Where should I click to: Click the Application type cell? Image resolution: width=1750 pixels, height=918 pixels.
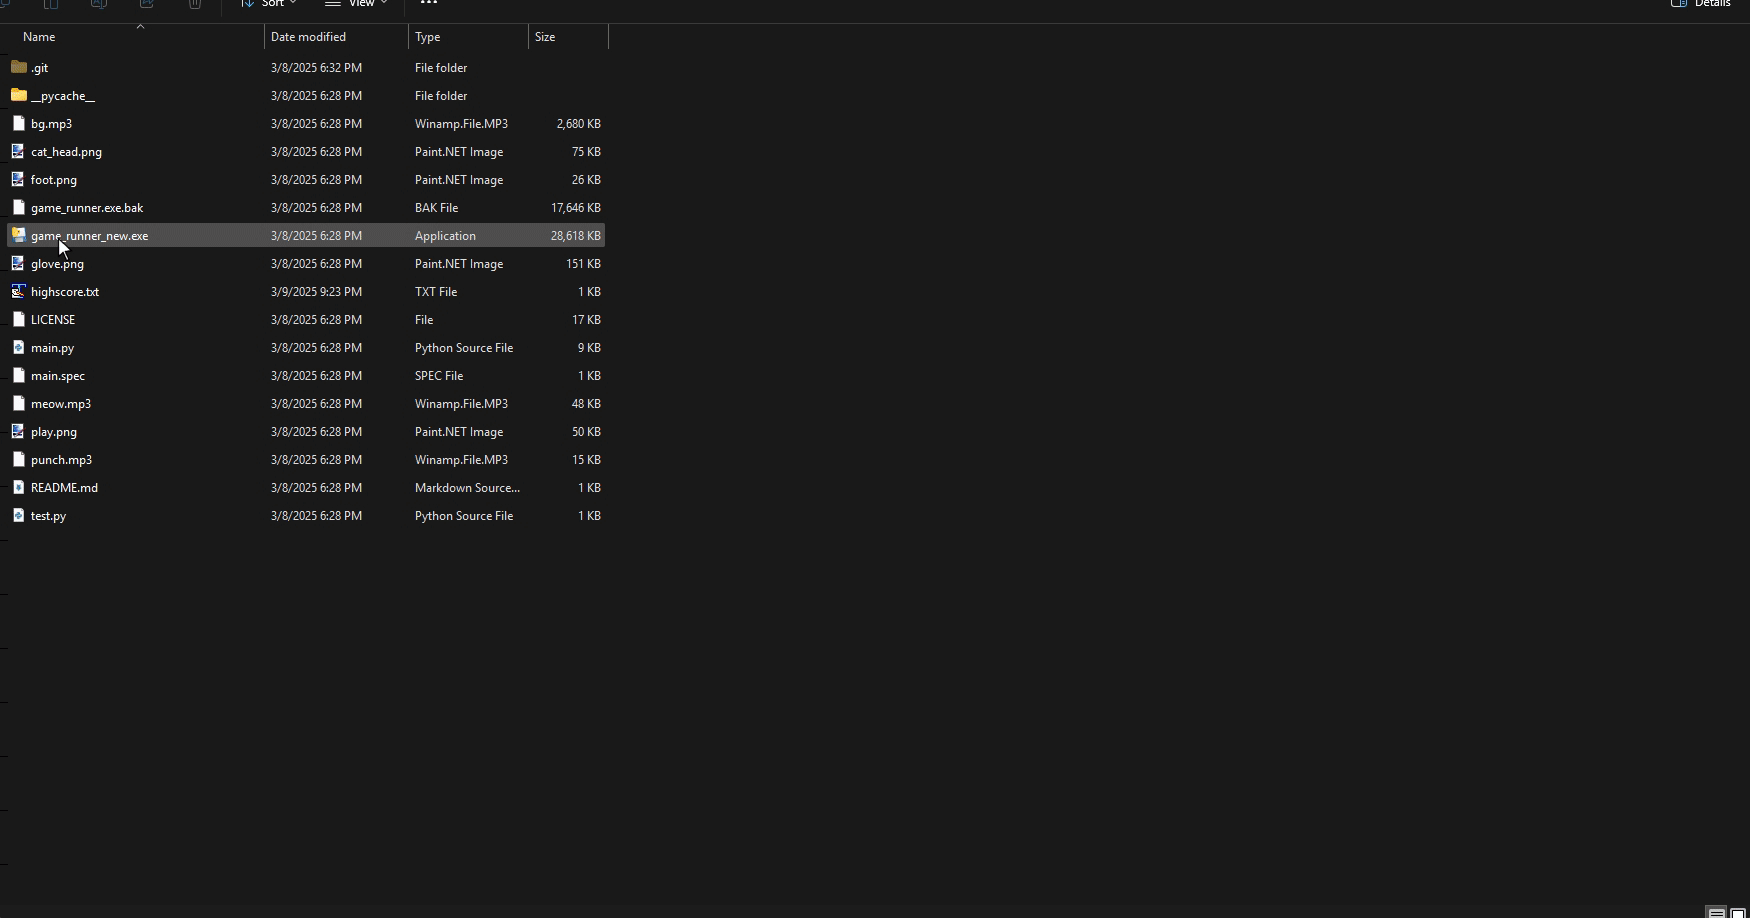click(x=445, y=236)
